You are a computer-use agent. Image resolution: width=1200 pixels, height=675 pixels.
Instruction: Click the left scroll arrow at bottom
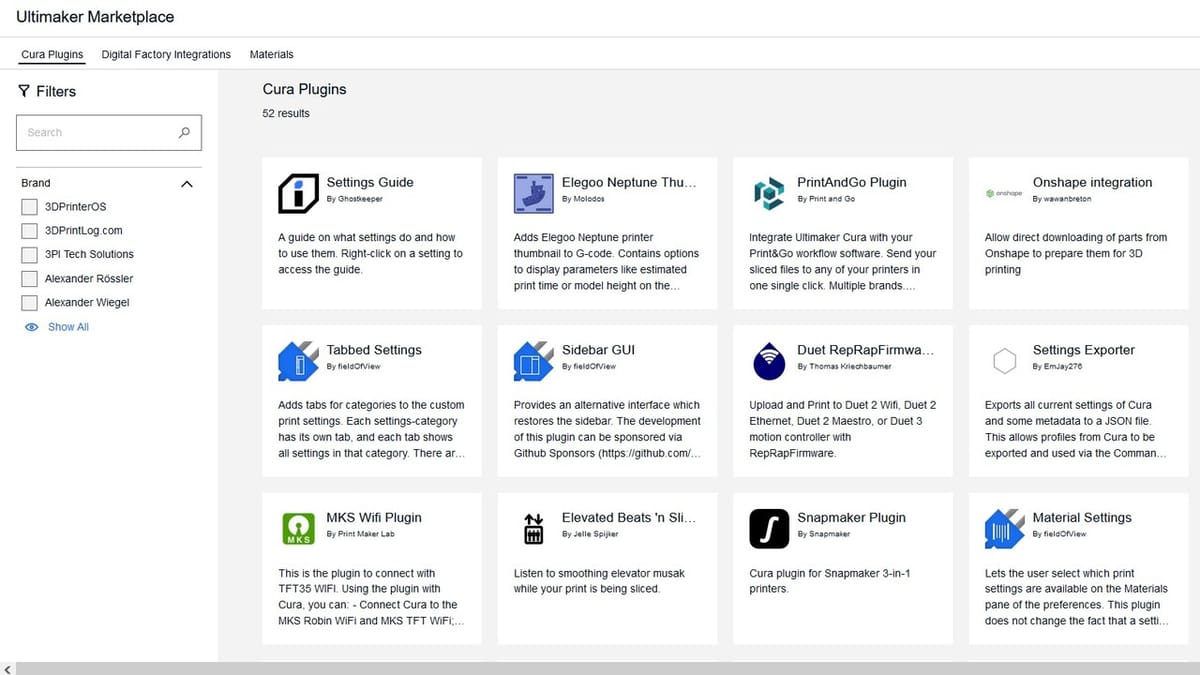pyautogui.click(x=8, y=668)
